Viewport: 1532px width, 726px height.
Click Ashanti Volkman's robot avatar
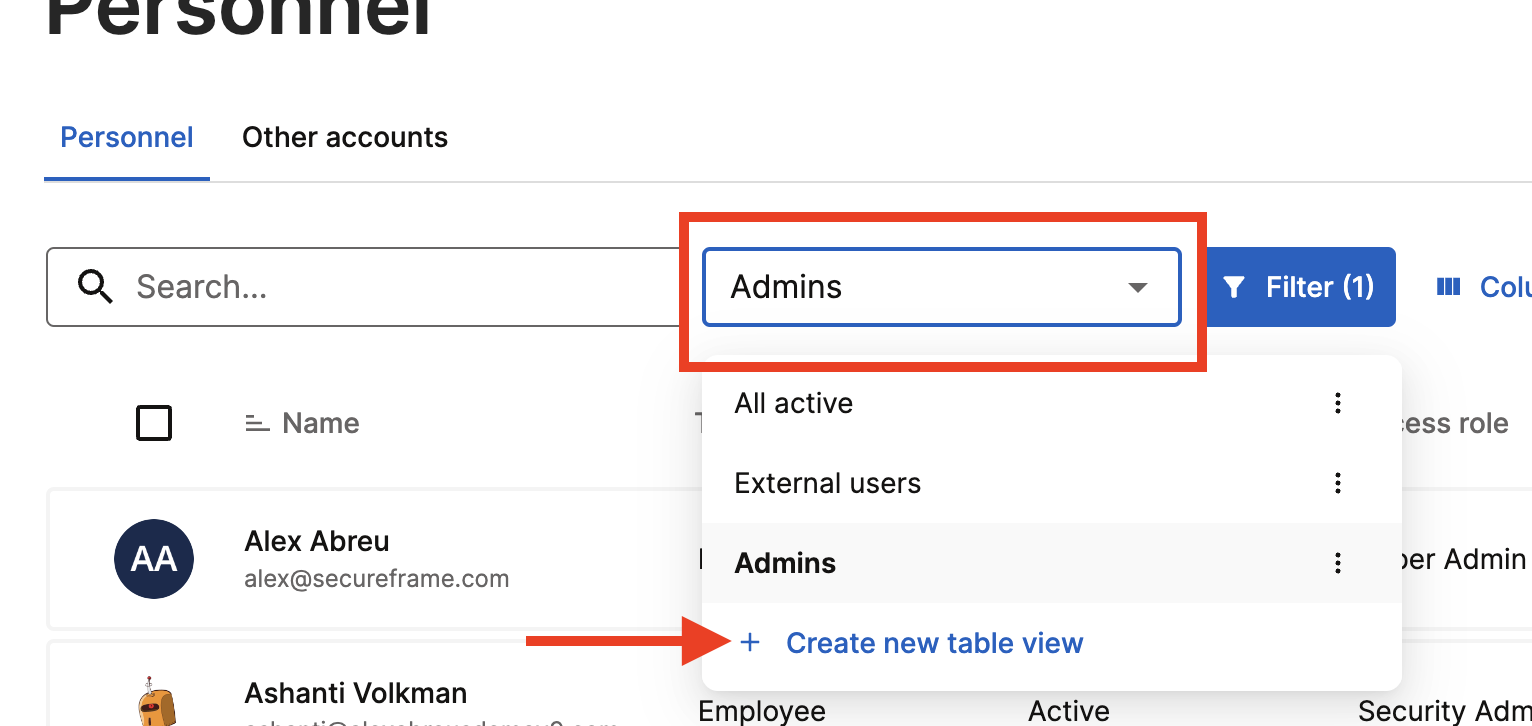click(157, 701)
